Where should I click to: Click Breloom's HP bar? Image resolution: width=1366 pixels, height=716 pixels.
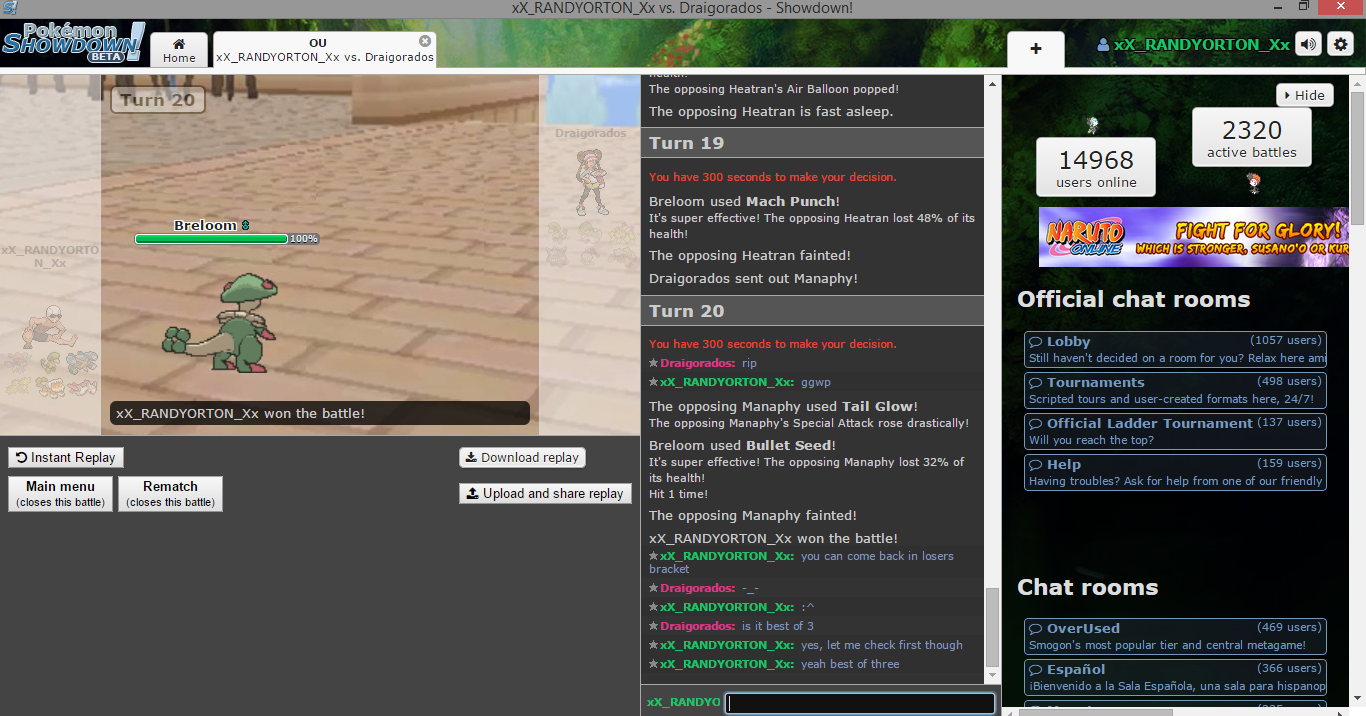211,239
